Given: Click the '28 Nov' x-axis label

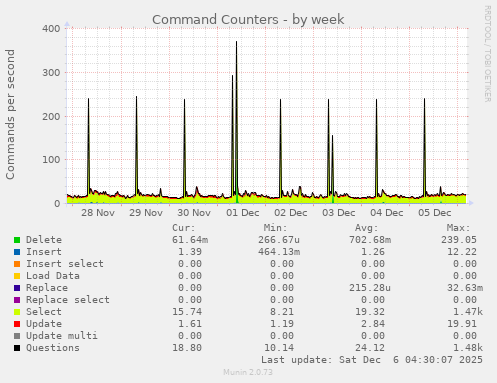Looking at the screenshot, I should click(x=98, y=213).
